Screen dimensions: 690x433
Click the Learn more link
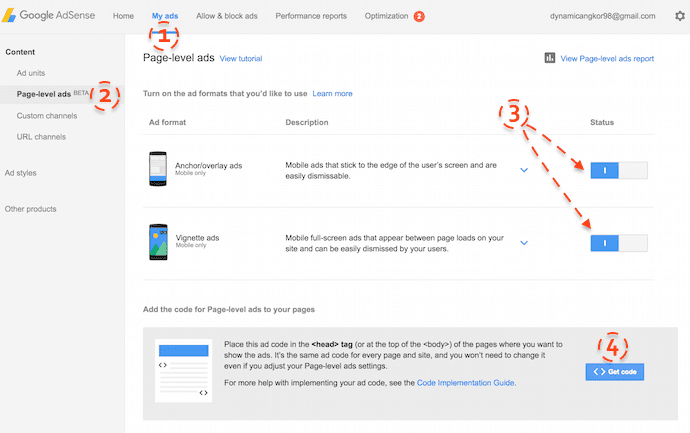[x=332, y=93]
